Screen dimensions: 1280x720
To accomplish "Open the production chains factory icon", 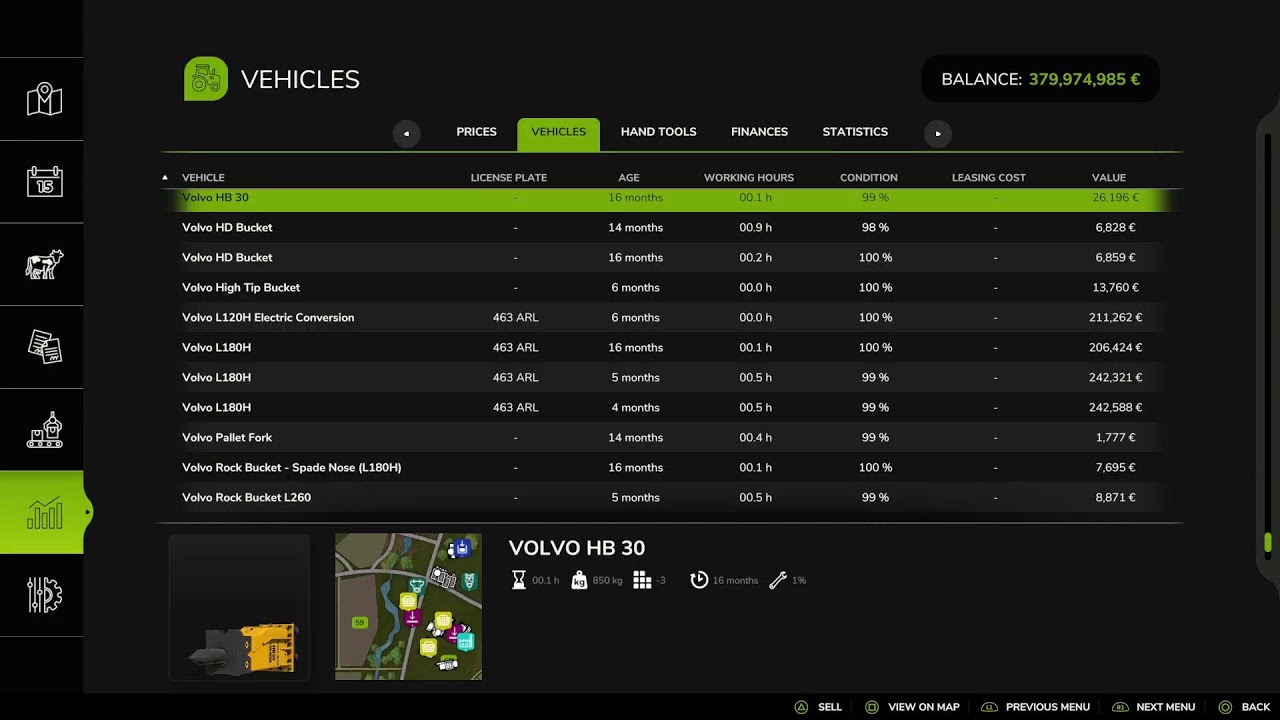I will coord(44,430).
